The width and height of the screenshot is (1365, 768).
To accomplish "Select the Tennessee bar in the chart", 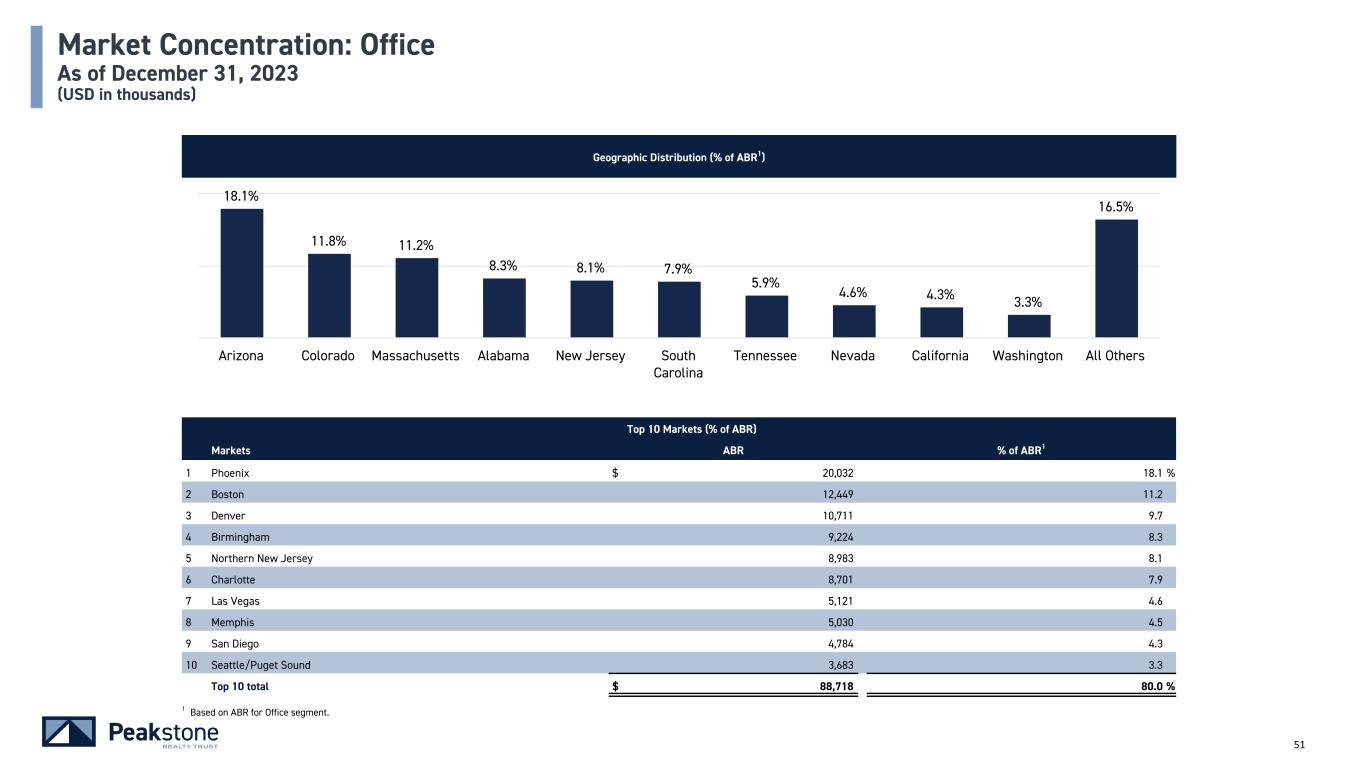I will click(x=766, y=316).
